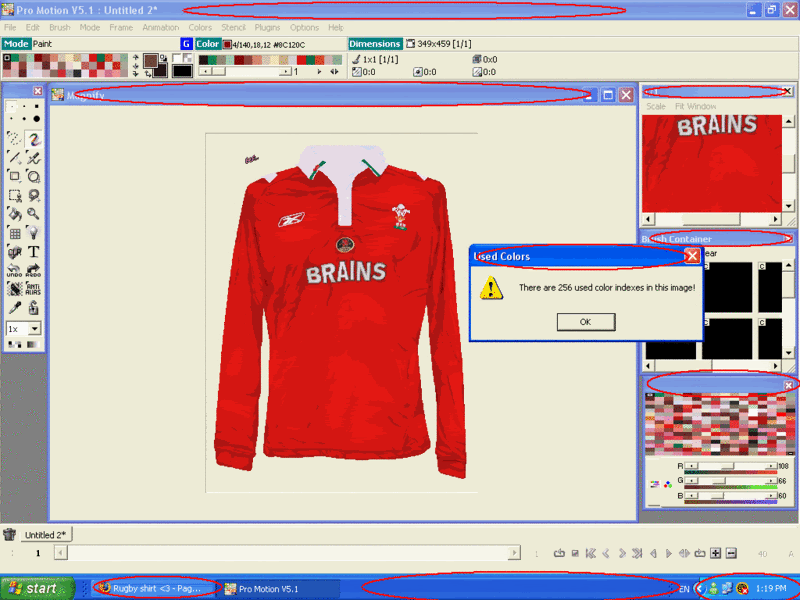Image resolution: width=800 pixels, height=600 pixels.
Task: Pick the paint bucket fill tool
Action: [x=15, y=214]
